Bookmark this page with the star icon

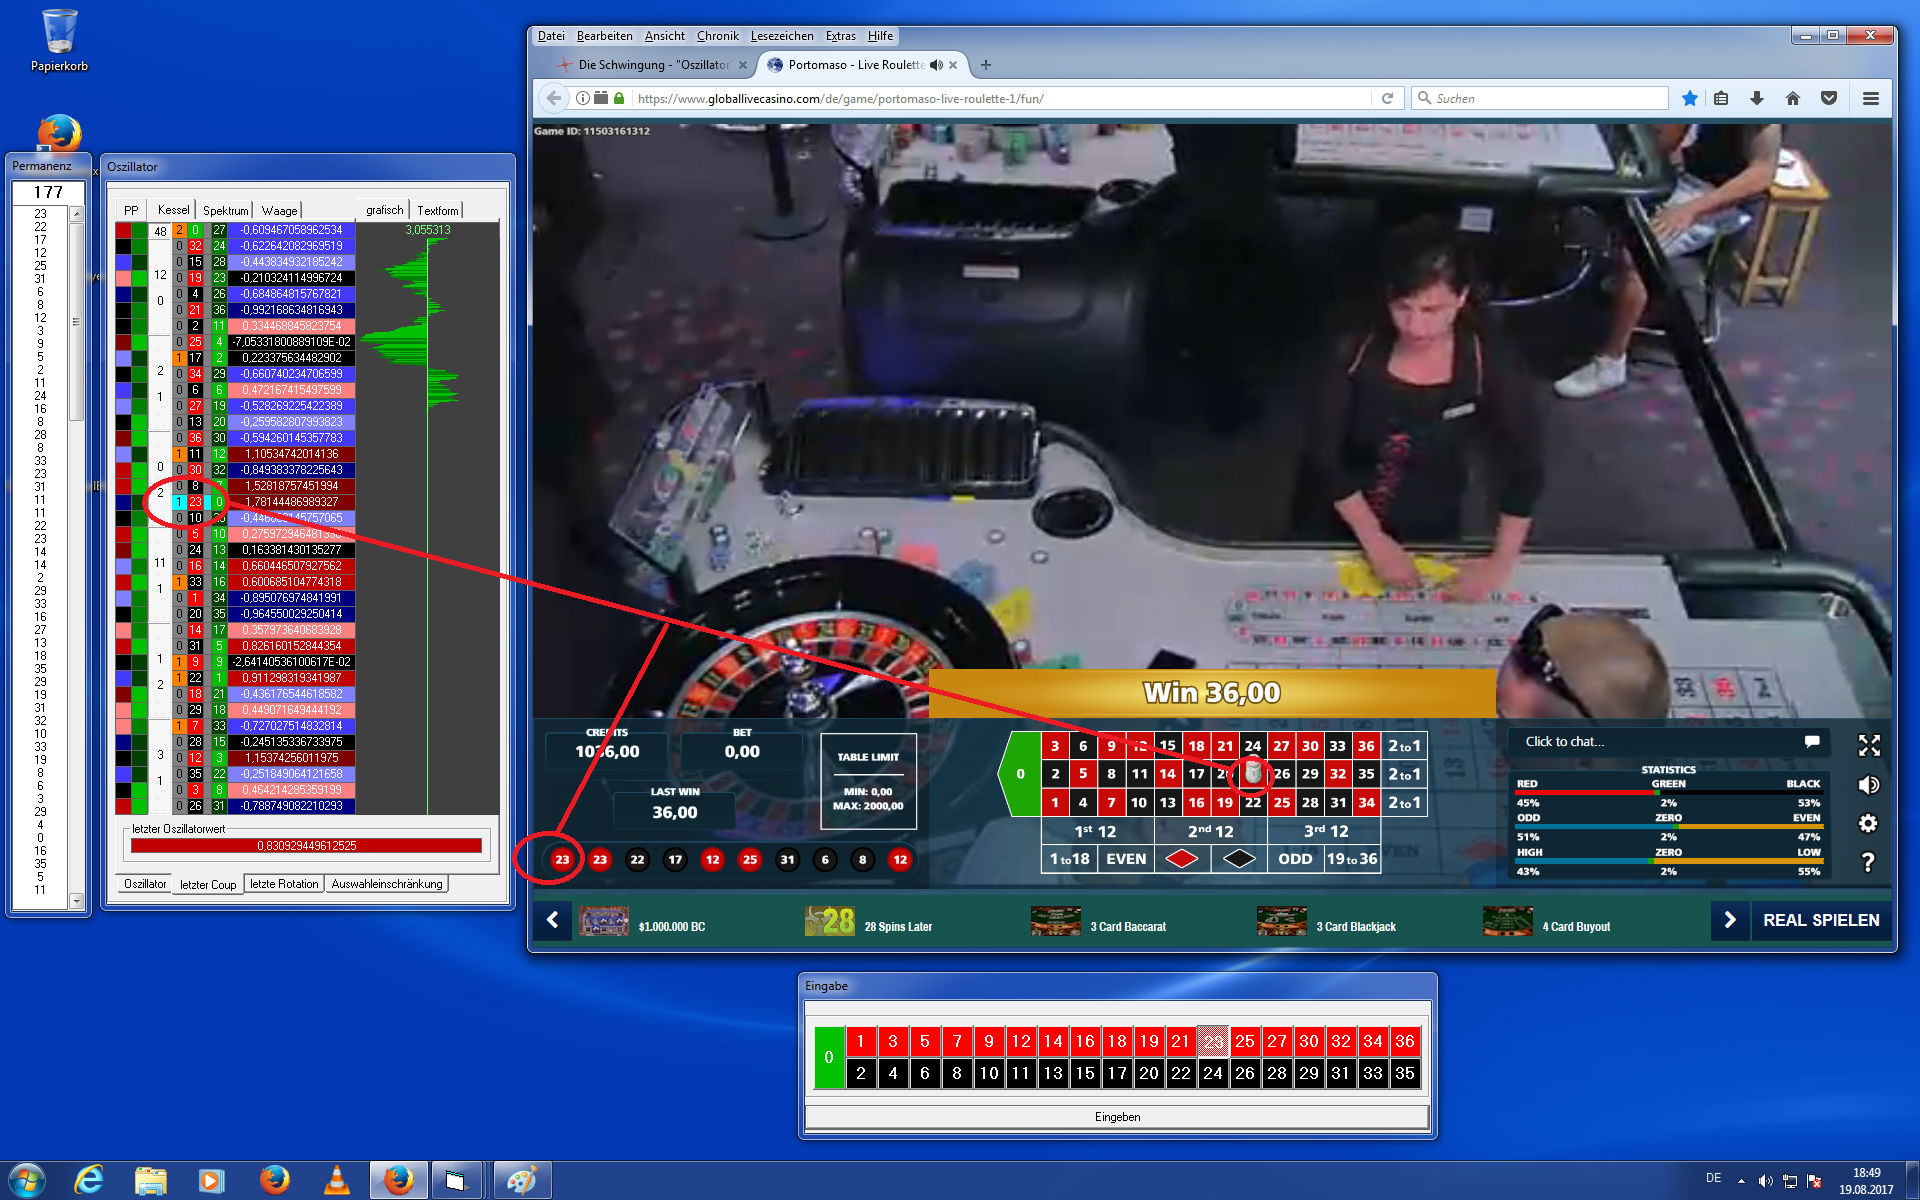coord(1689,98)
